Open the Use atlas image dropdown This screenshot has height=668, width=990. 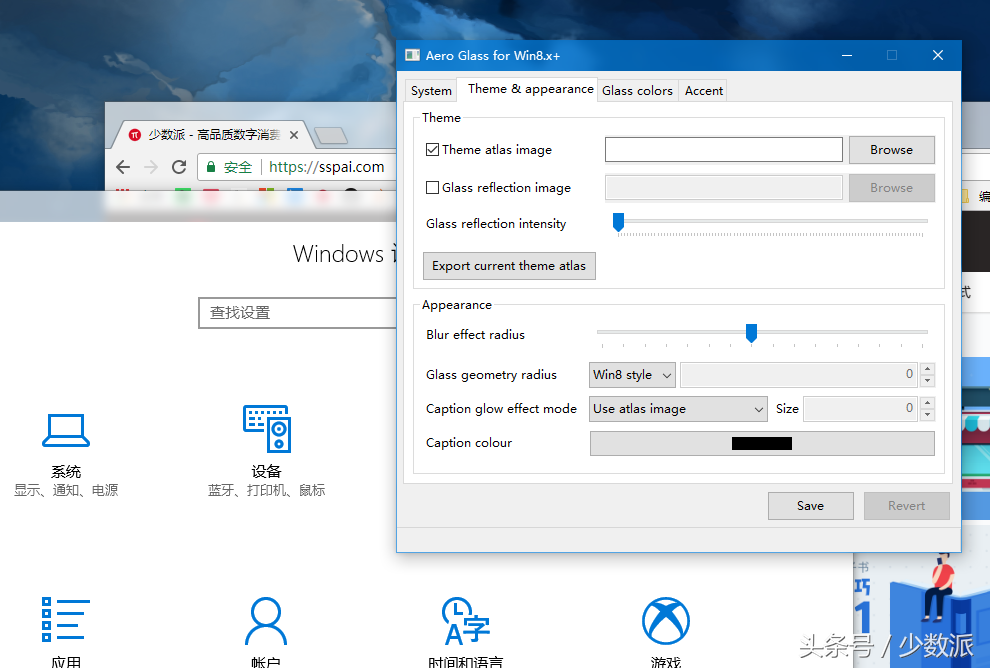pos(678,409)
